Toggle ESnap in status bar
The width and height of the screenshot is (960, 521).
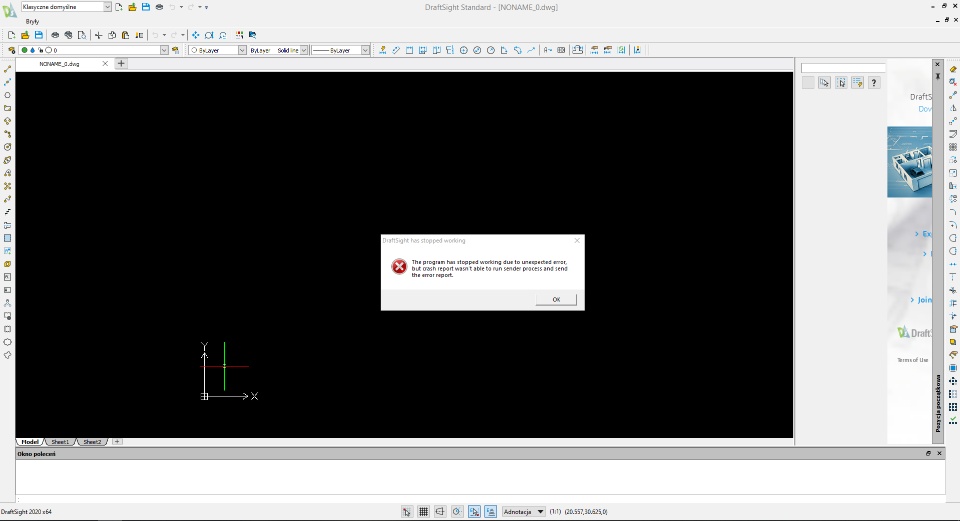pyautogui.click(x=474, y=511)
